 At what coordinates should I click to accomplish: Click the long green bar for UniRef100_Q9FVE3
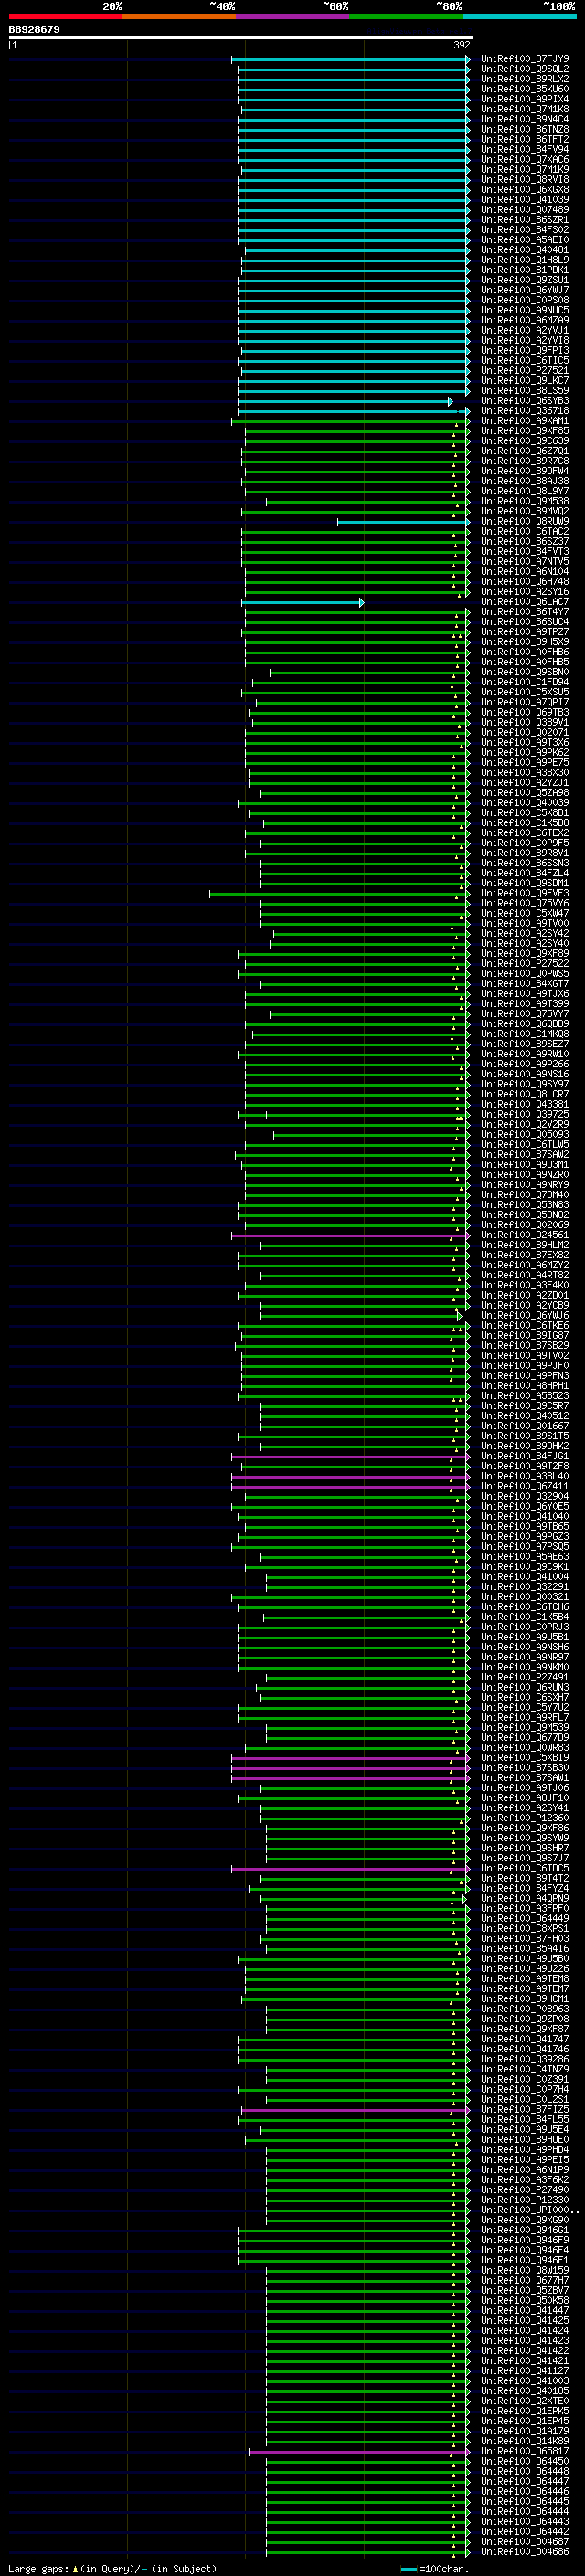pyautogui.click(x=339, y=894)
